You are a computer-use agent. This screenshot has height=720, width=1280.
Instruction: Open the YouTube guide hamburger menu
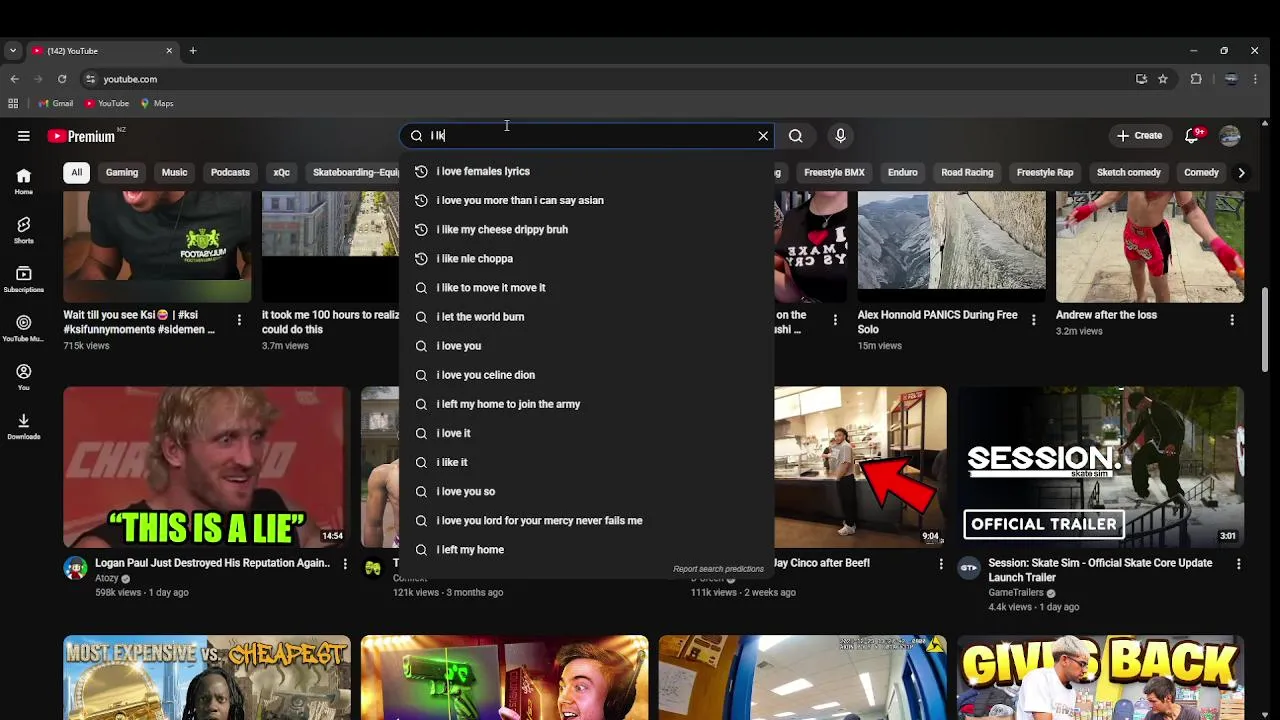tap(23, 136)
